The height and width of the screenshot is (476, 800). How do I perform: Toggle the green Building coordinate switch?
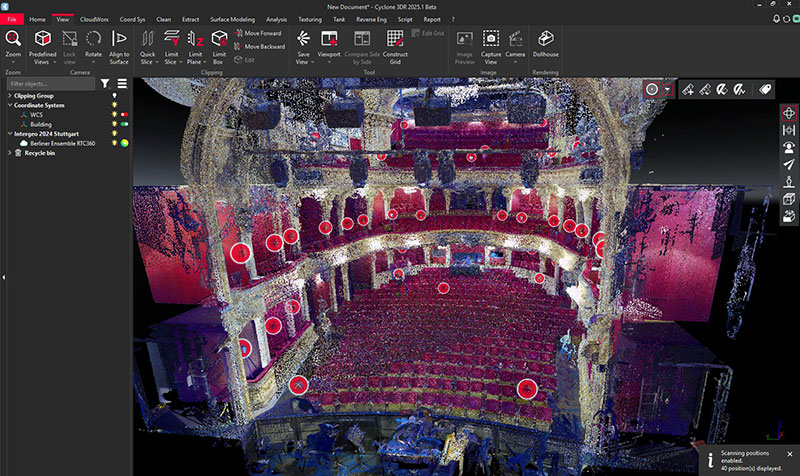point(125,124)
